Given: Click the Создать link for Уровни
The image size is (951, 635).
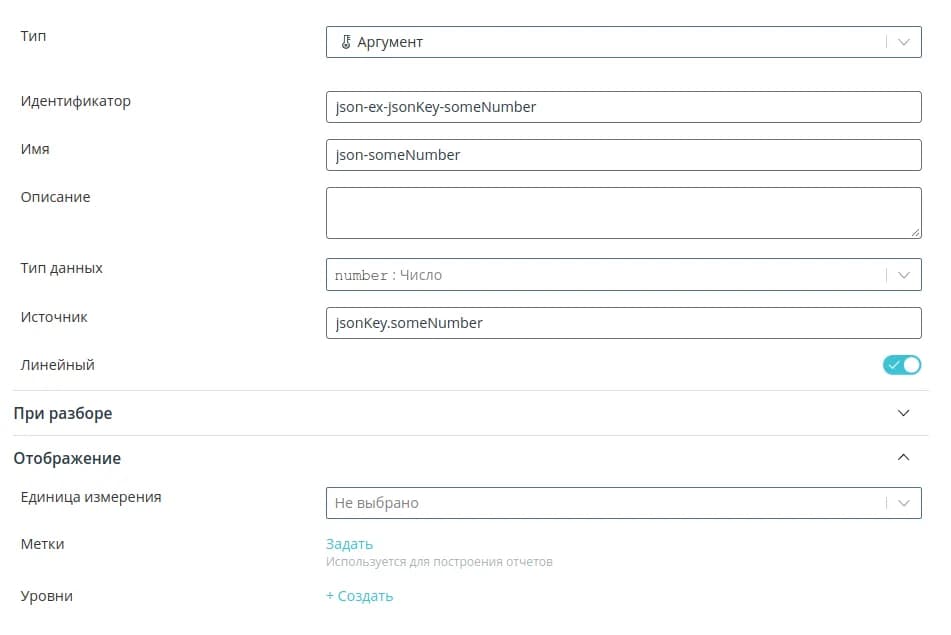Looking at the screenshot, I should pyautogui.click(x=366, y=596).
